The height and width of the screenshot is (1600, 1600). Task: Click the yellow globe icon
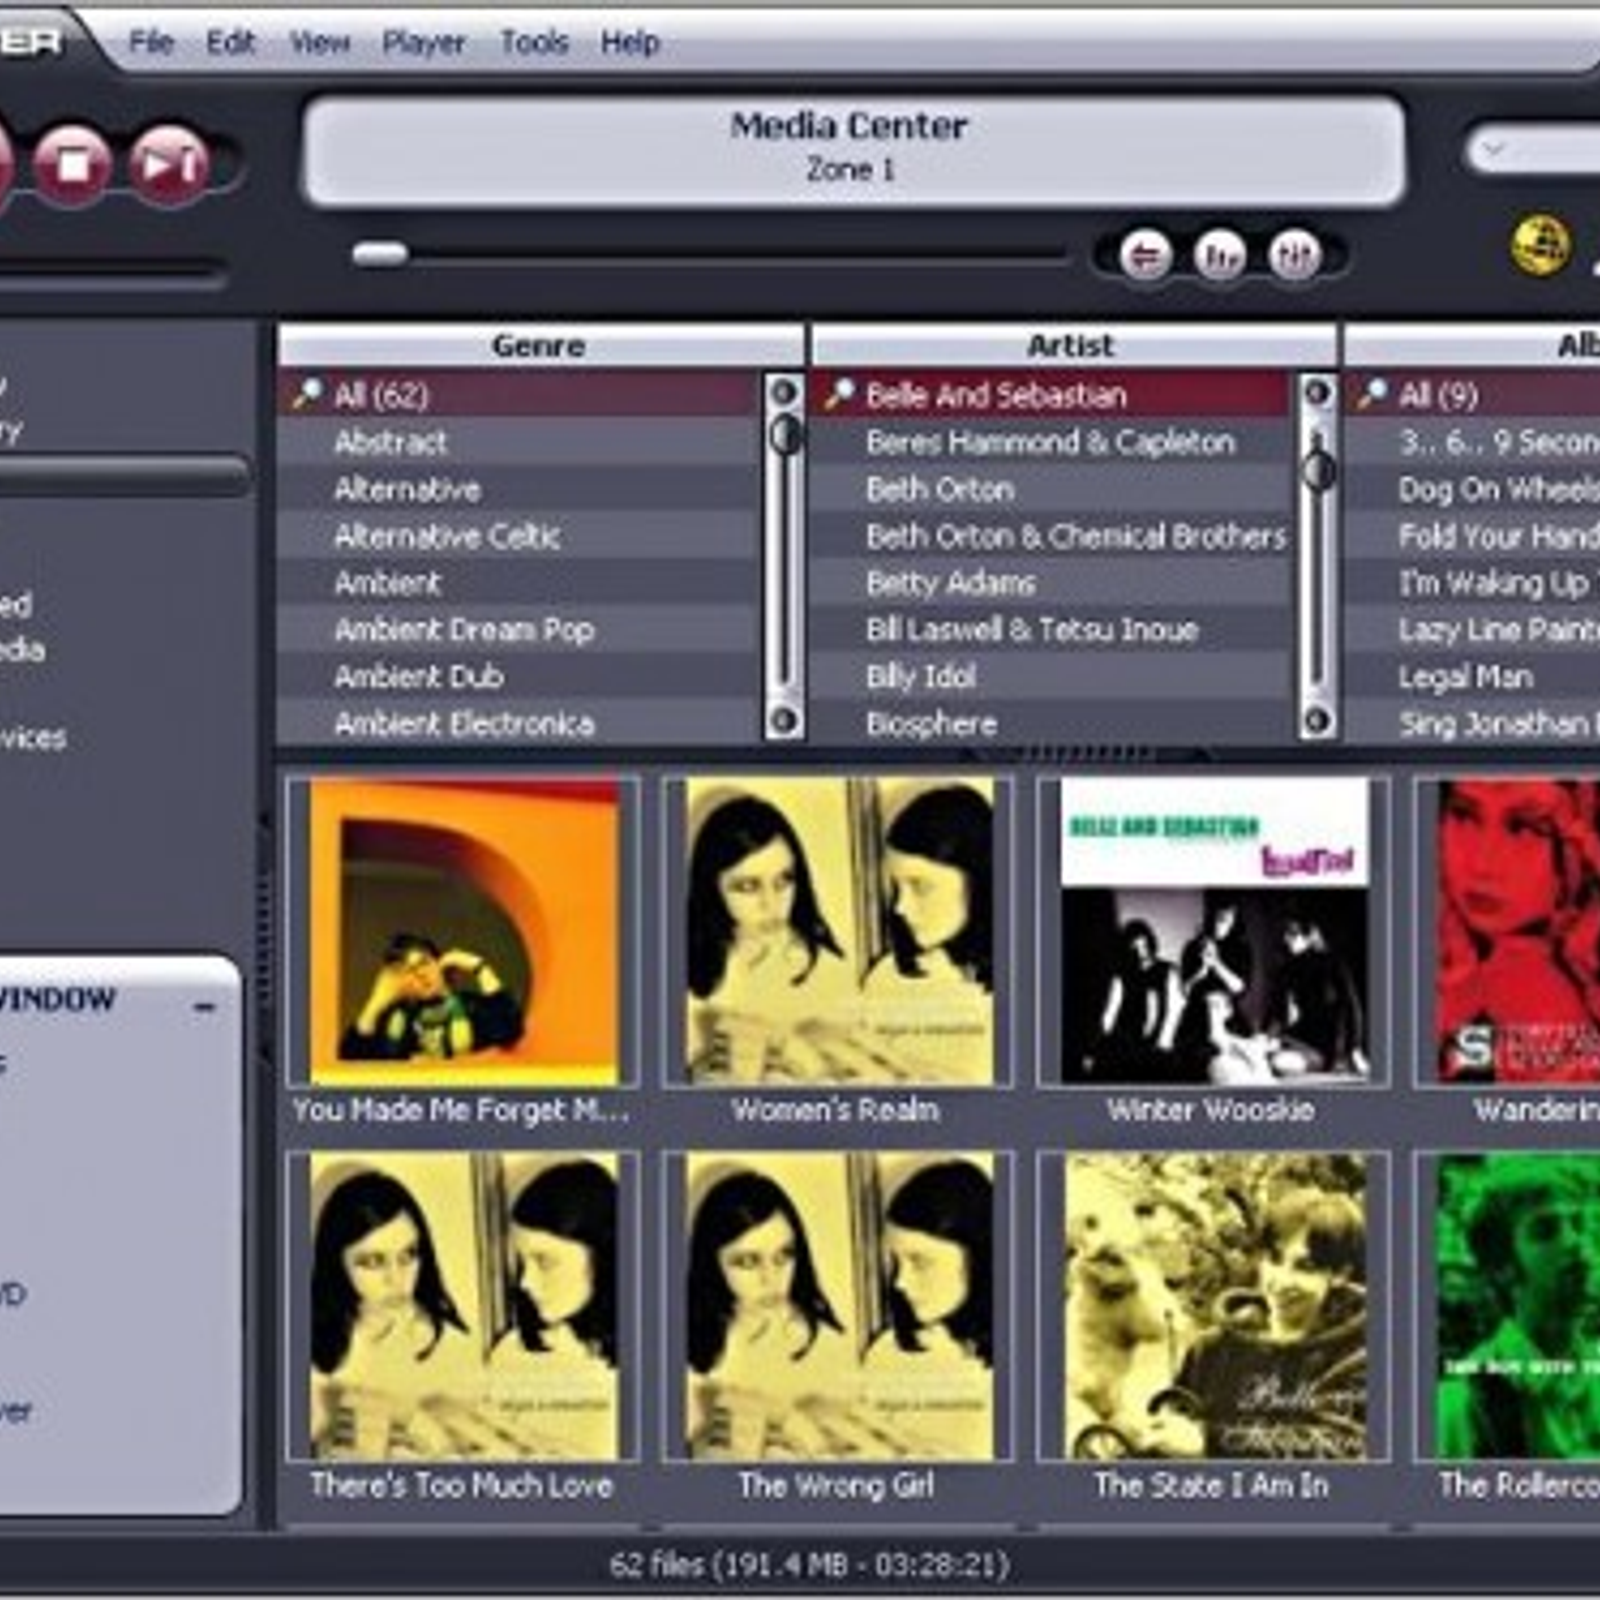pos(1540,244)
